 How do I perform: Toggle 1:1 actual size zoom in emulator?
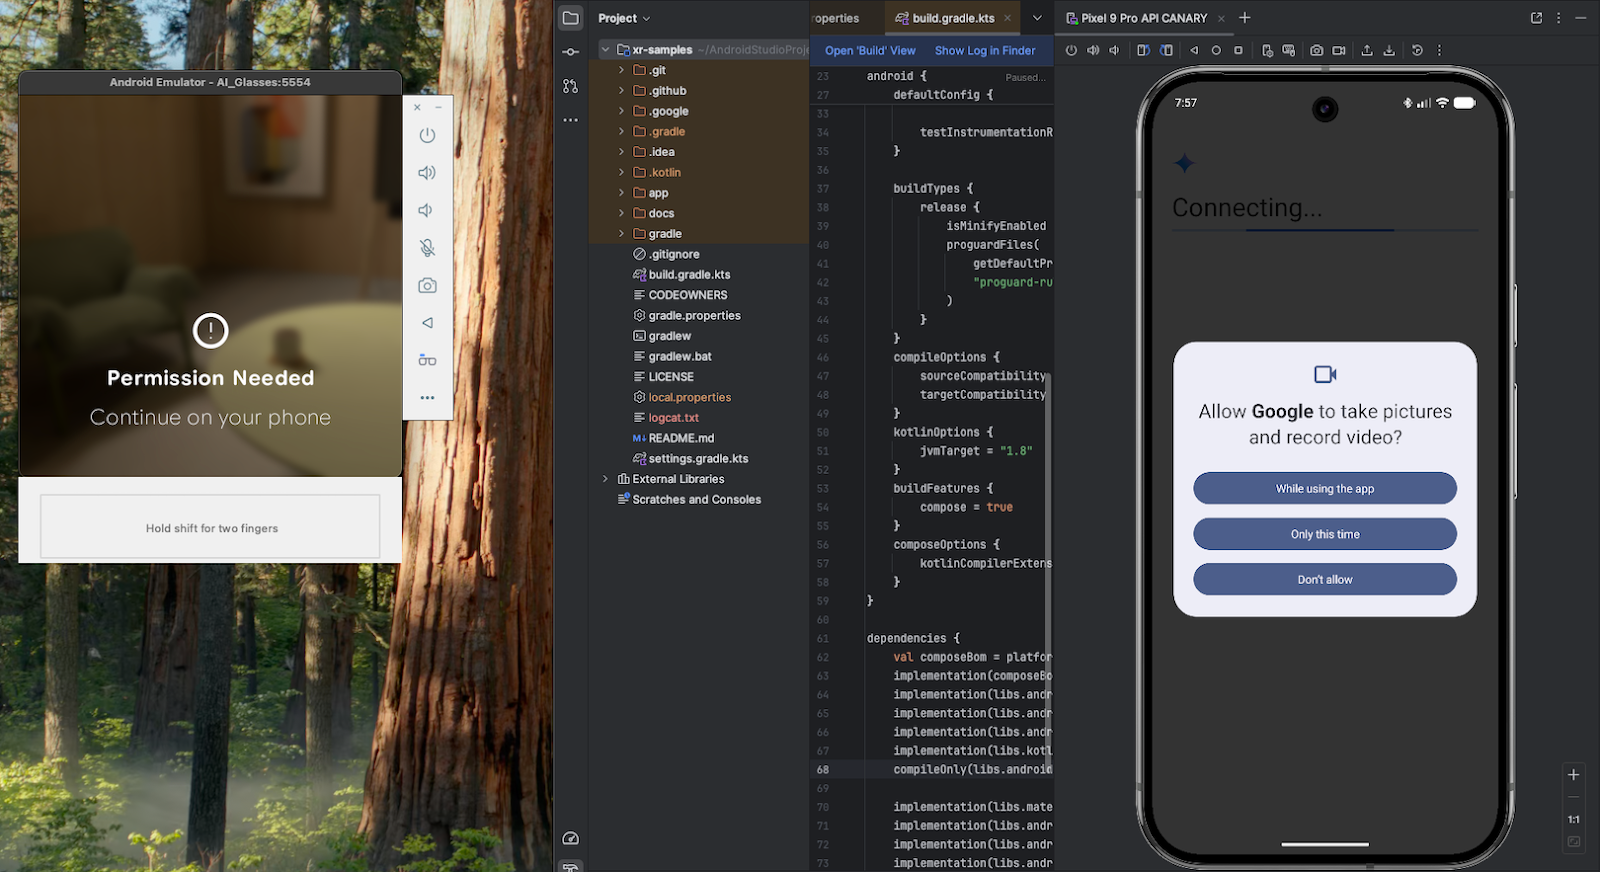pos(1573,819)
